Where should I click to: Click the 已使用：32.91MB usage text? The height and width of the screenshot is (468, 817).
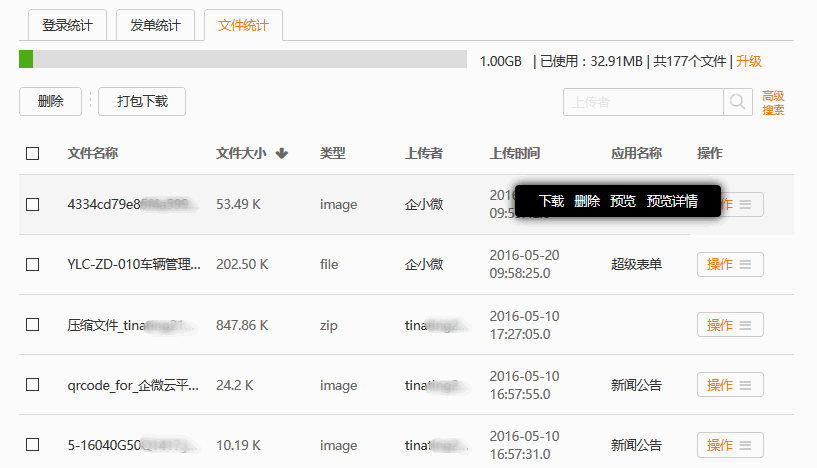pyautogui.click(x=591, y=61)
